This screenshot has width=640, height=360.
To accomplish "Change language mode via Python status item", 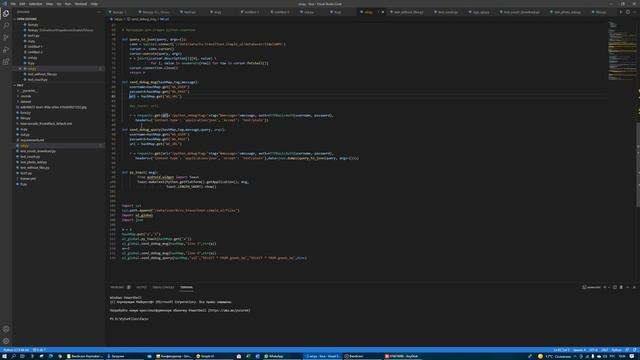I will 616,350.
